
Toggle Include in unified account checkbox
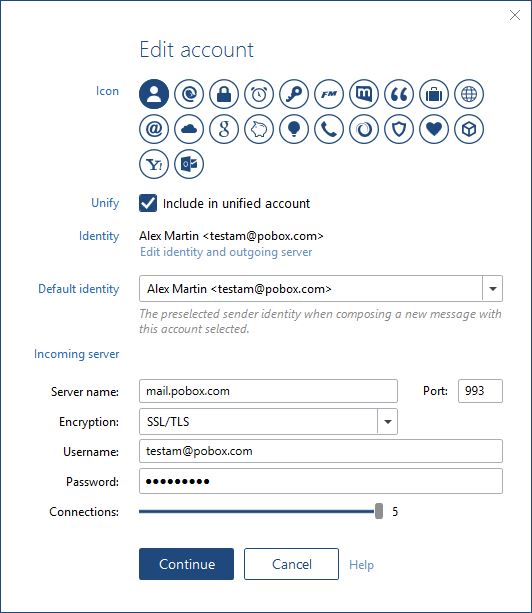click(x=148, y=203)
